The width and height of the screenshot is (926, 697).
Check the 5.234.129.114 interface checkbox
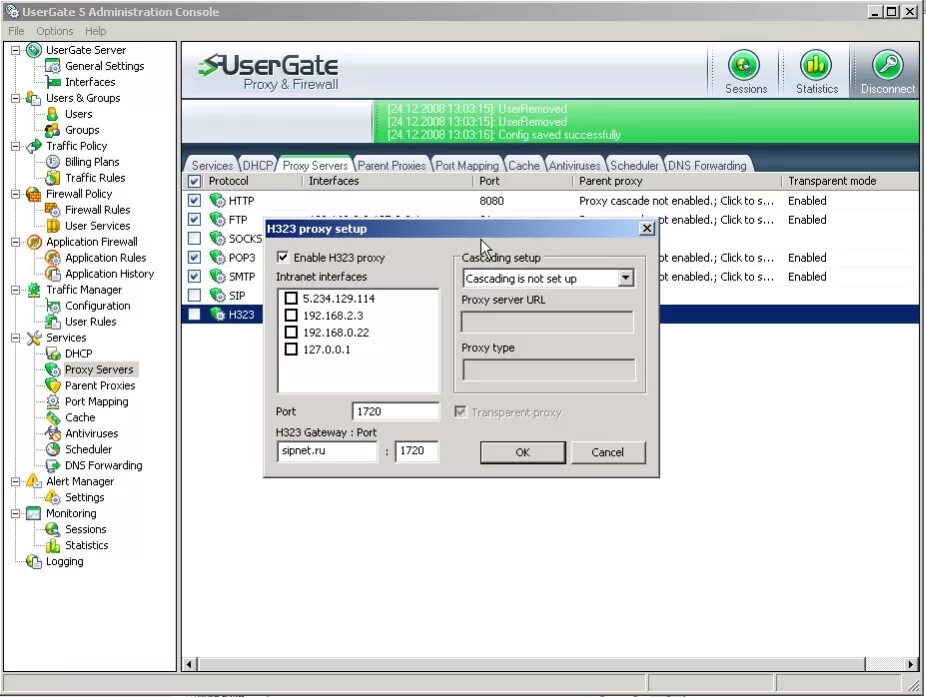(x=291, y=298)
